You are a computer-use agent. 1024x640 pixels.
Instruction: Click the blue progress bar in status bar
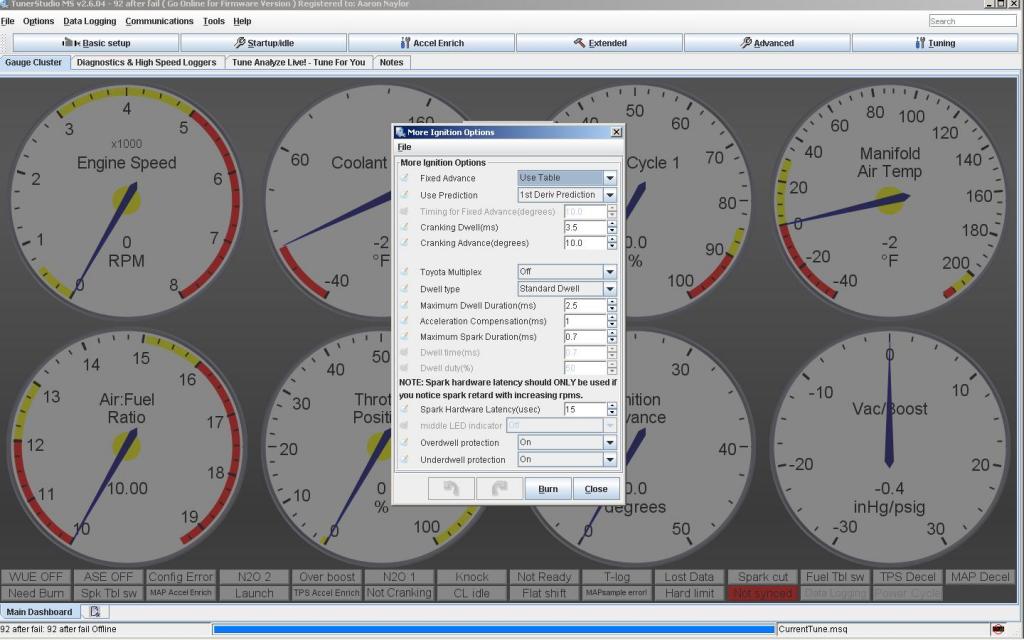[494, 629]
